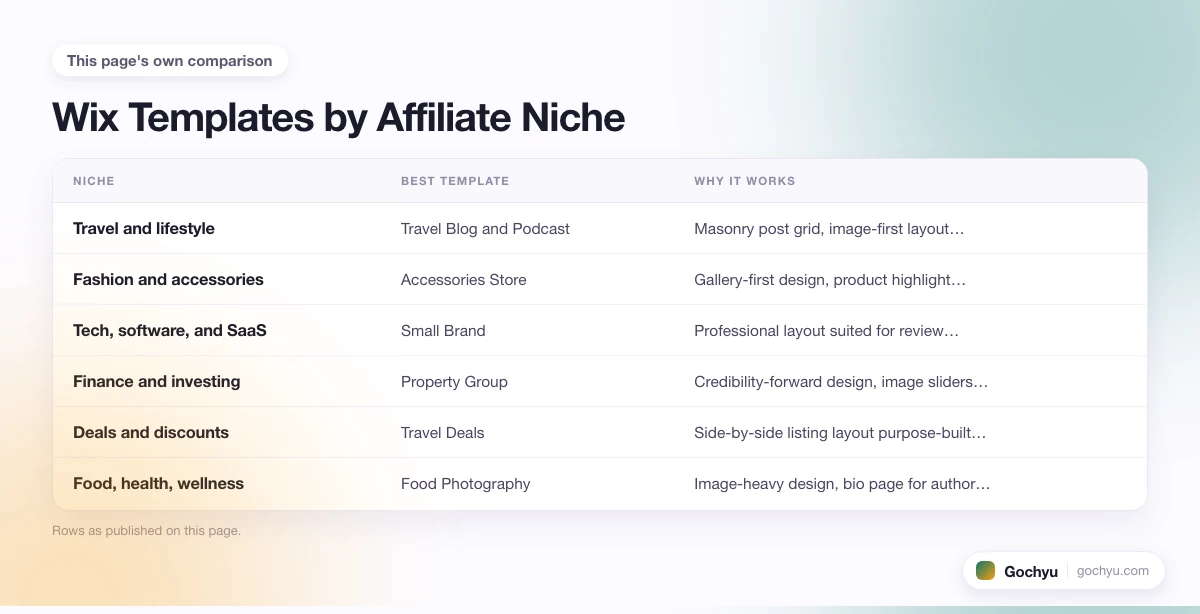1200x614 pixels.
Task: Open the gochyu.com link
Action: point(1113,571)
